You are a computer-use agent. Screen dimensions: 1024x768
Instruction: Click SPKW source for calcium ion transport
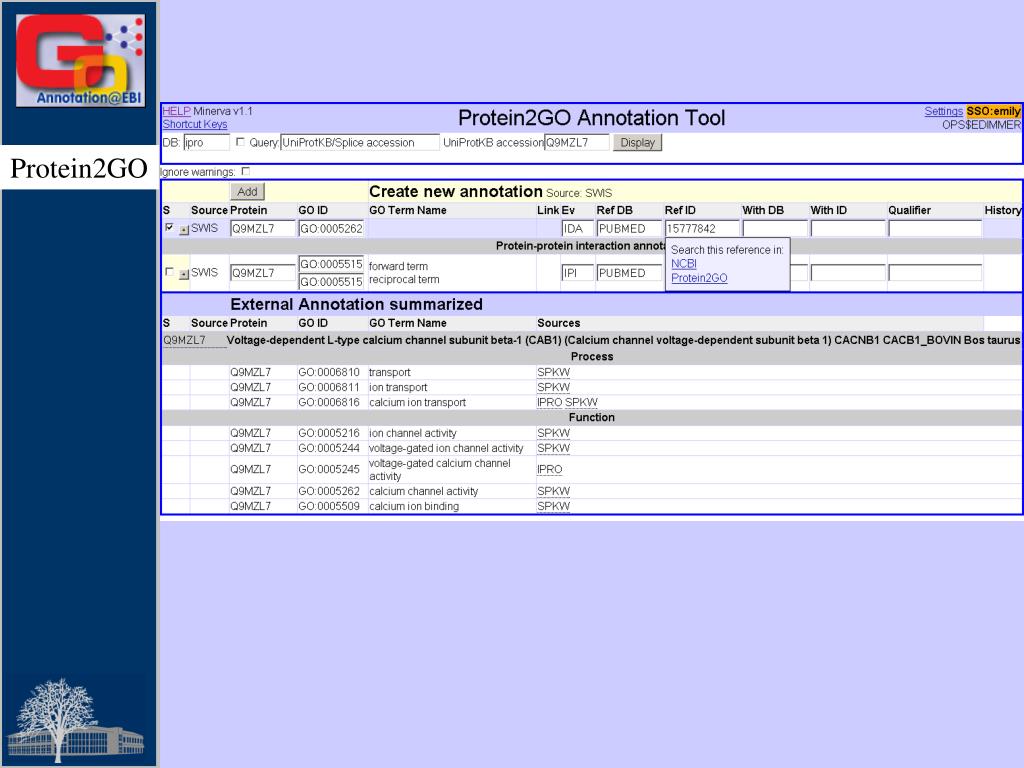pos(582,402)
